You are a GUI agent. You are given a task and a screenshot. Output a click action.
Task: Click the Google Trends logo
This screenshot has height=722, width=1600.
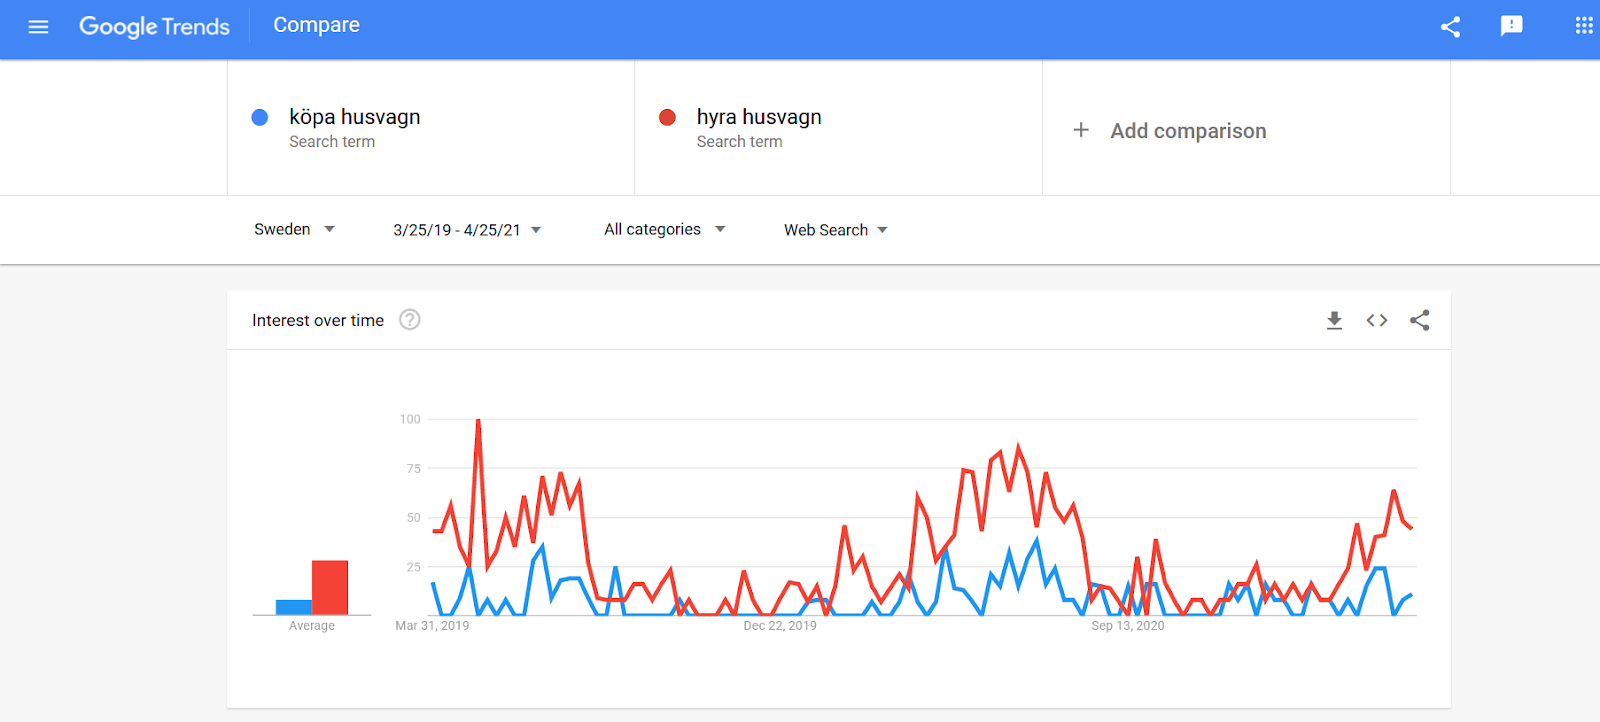[154, 27]
